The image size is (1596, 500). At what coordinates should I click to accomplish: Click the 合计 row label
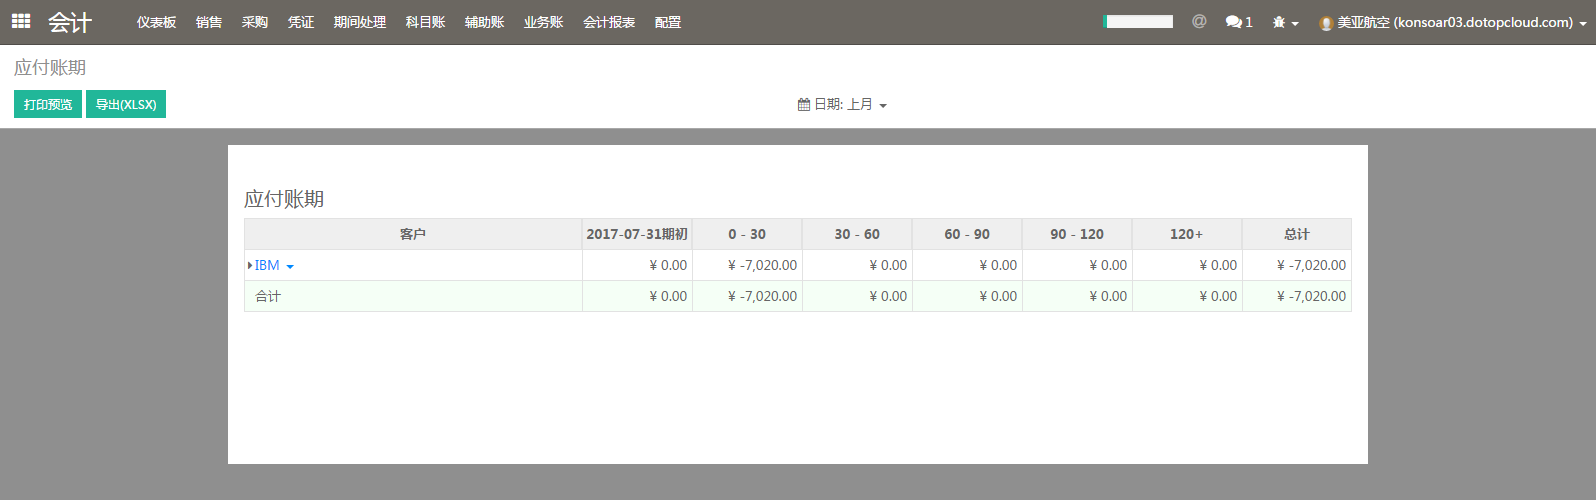click(268, 296)
